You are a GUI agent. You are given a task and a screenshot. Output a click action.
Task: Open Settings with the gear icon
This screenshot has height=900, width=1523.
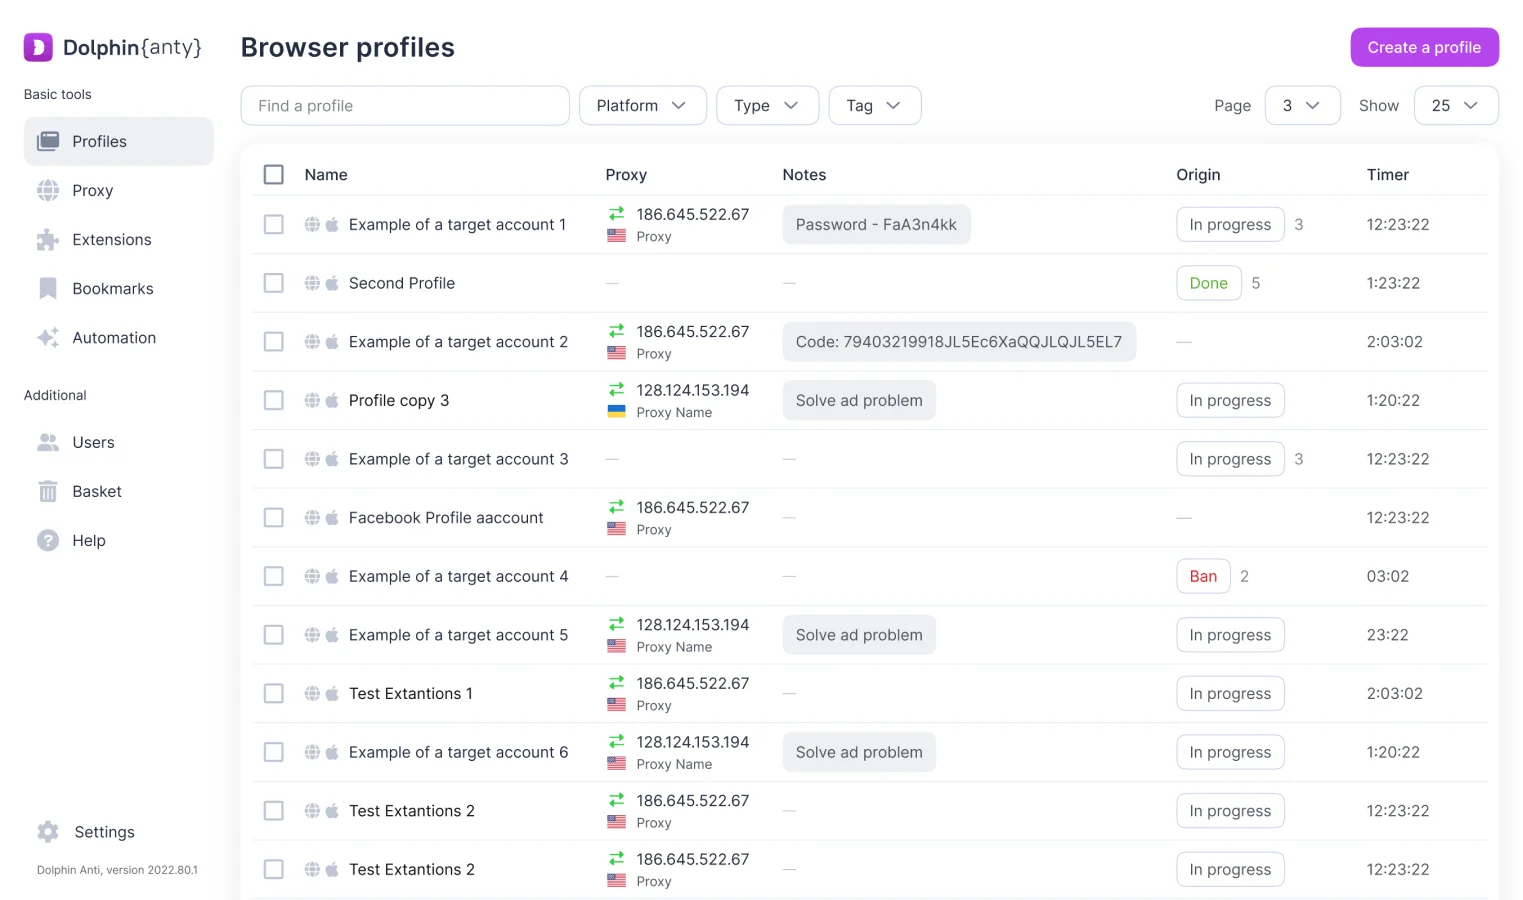[x=48, y=832]
